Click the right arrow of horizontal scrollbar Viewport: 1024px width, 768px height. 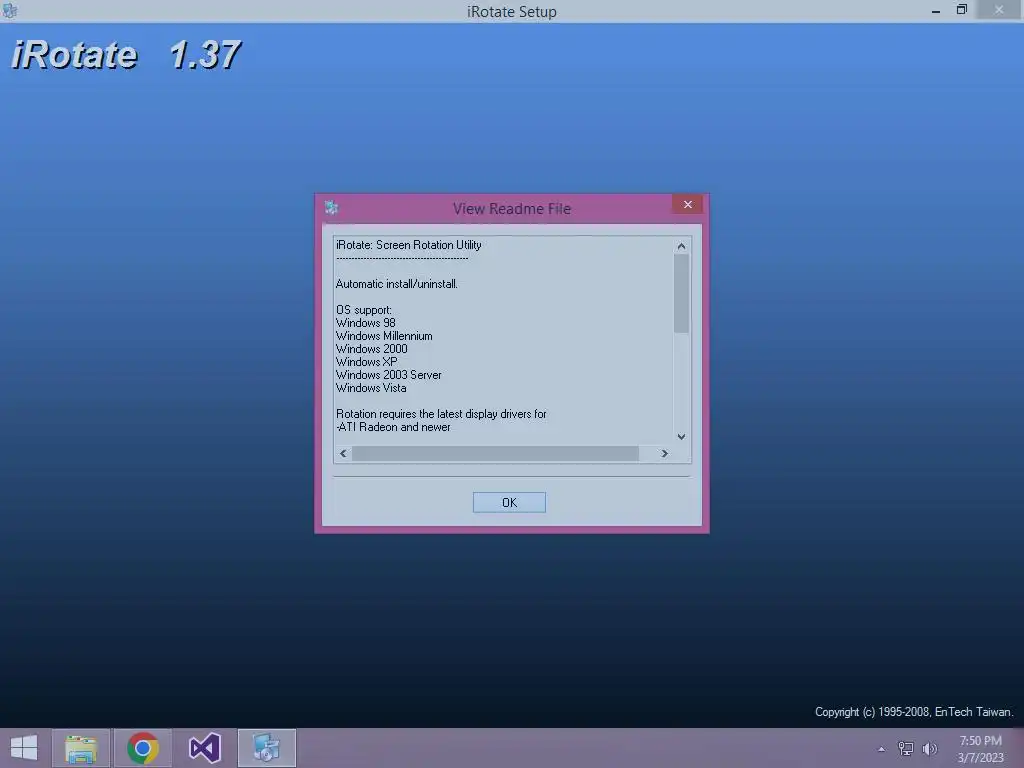(x=664, y=453)
